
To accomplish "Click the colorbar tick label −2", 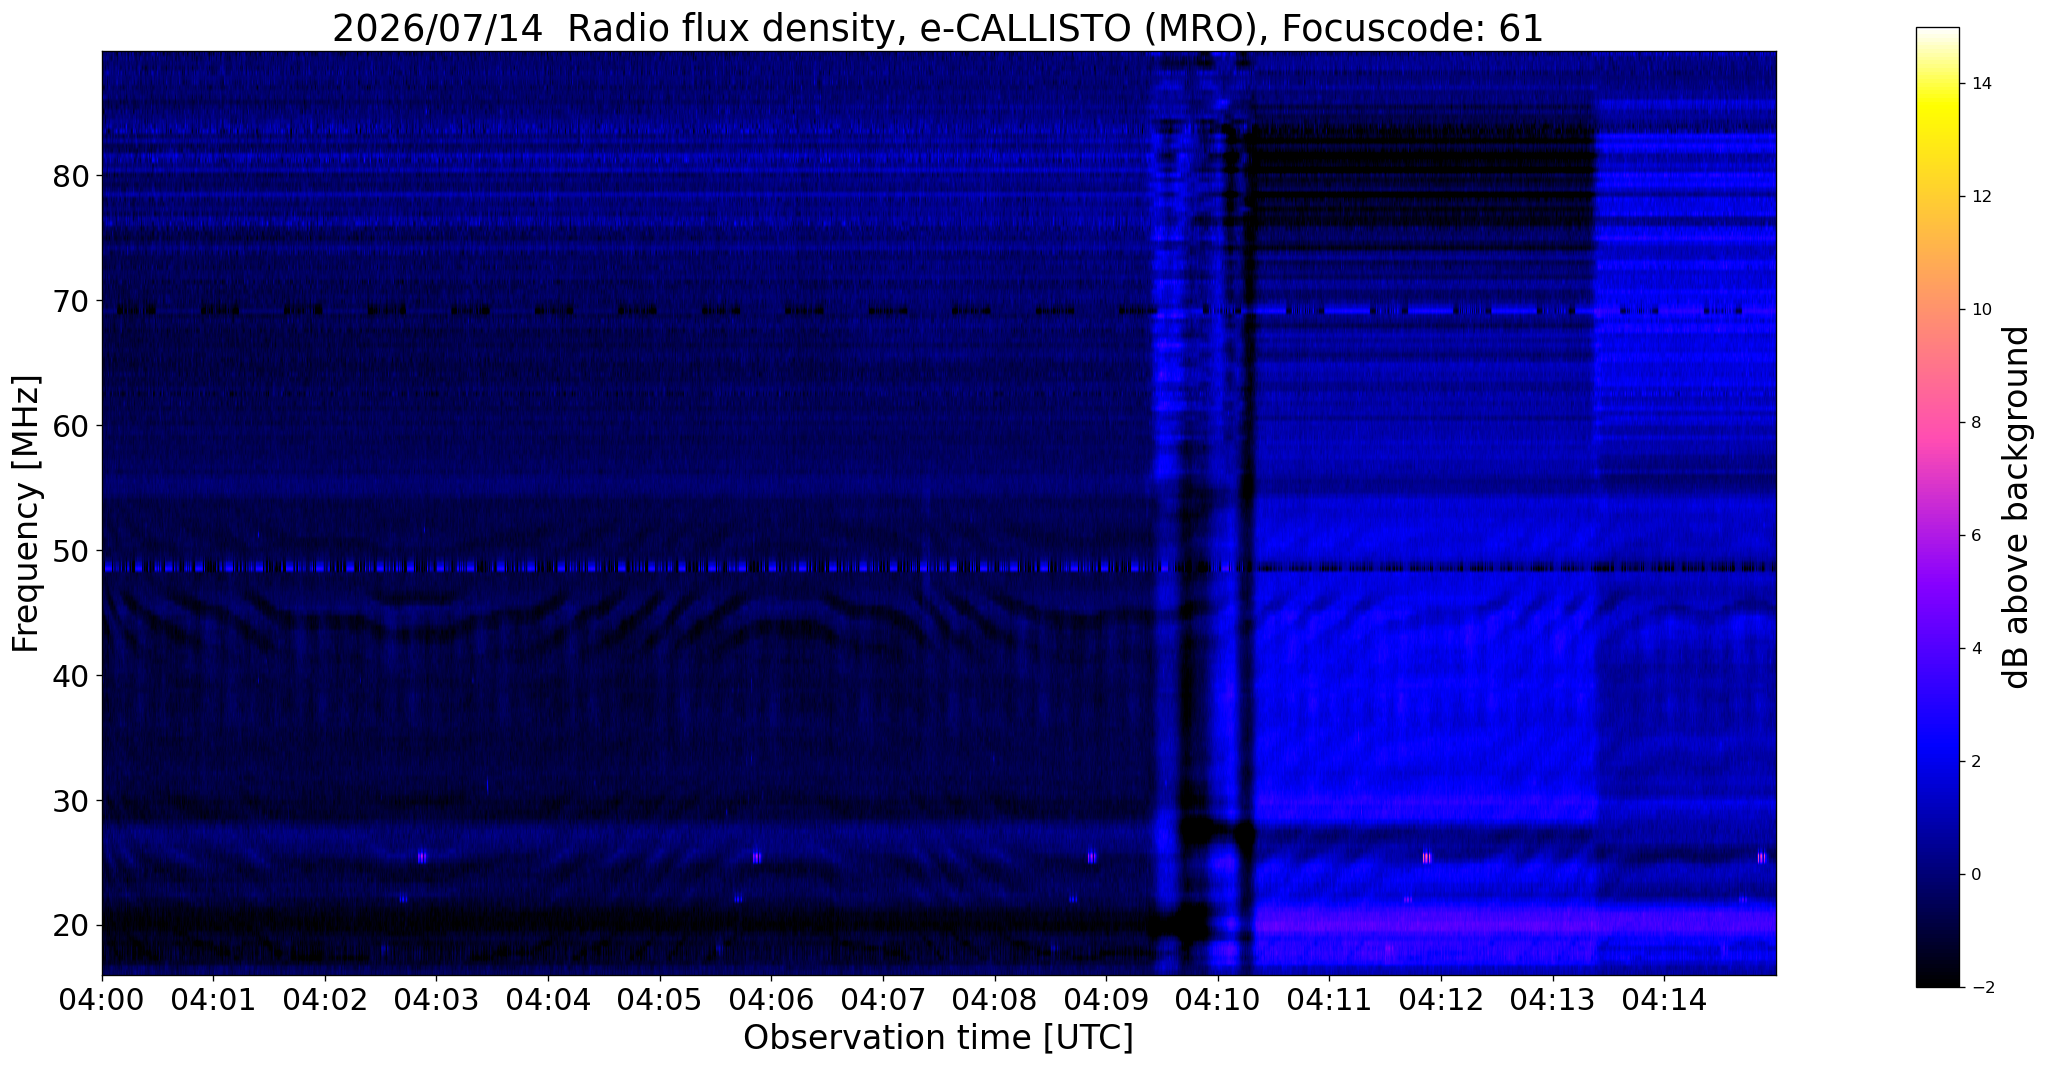I will [1979, 987].
